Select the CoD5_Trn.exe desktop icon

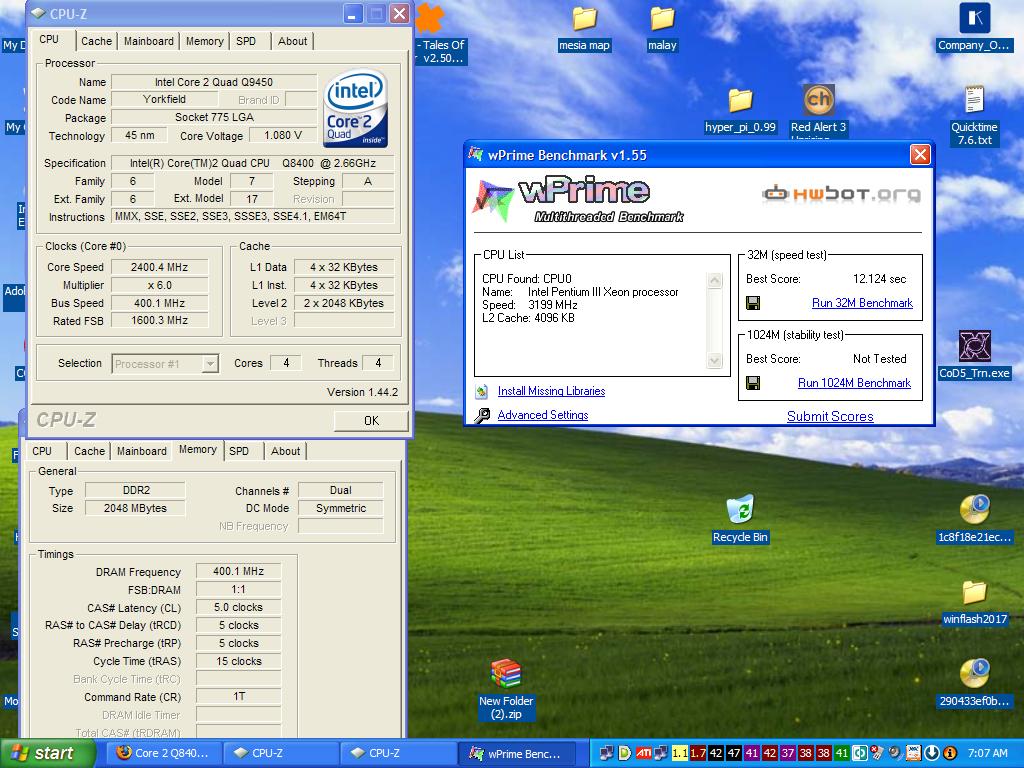(974, 345)
